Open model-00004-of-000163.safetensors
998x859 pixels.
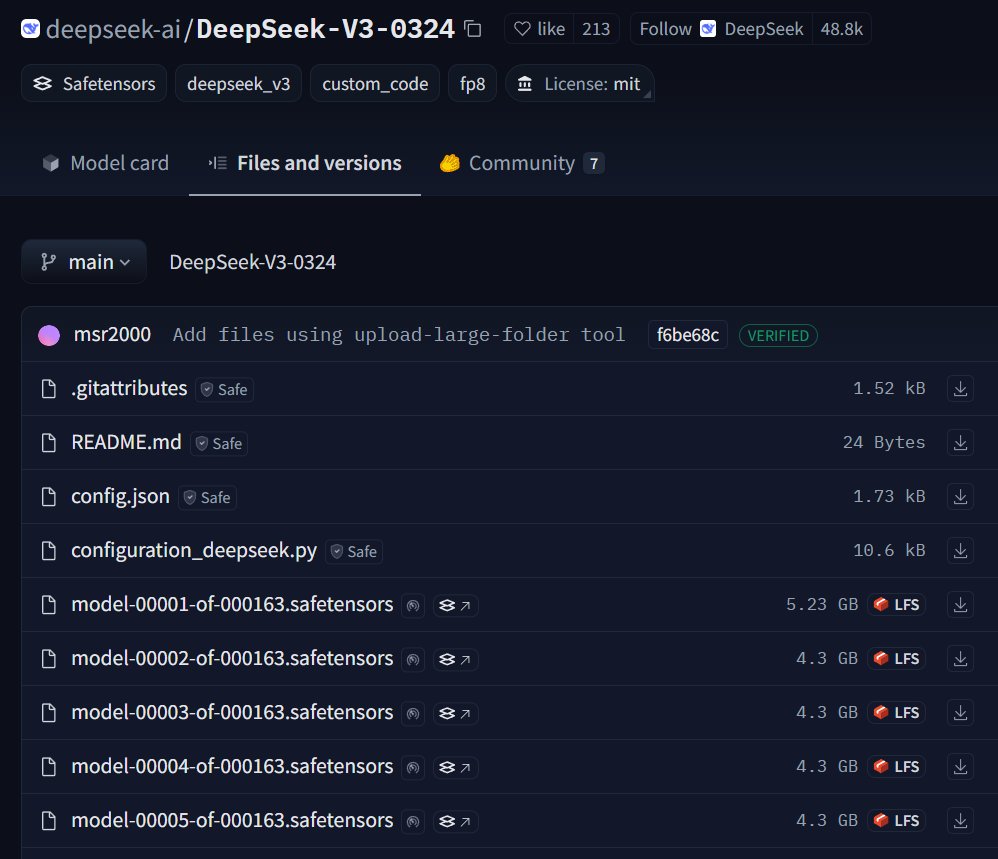(x=232, y=767)
